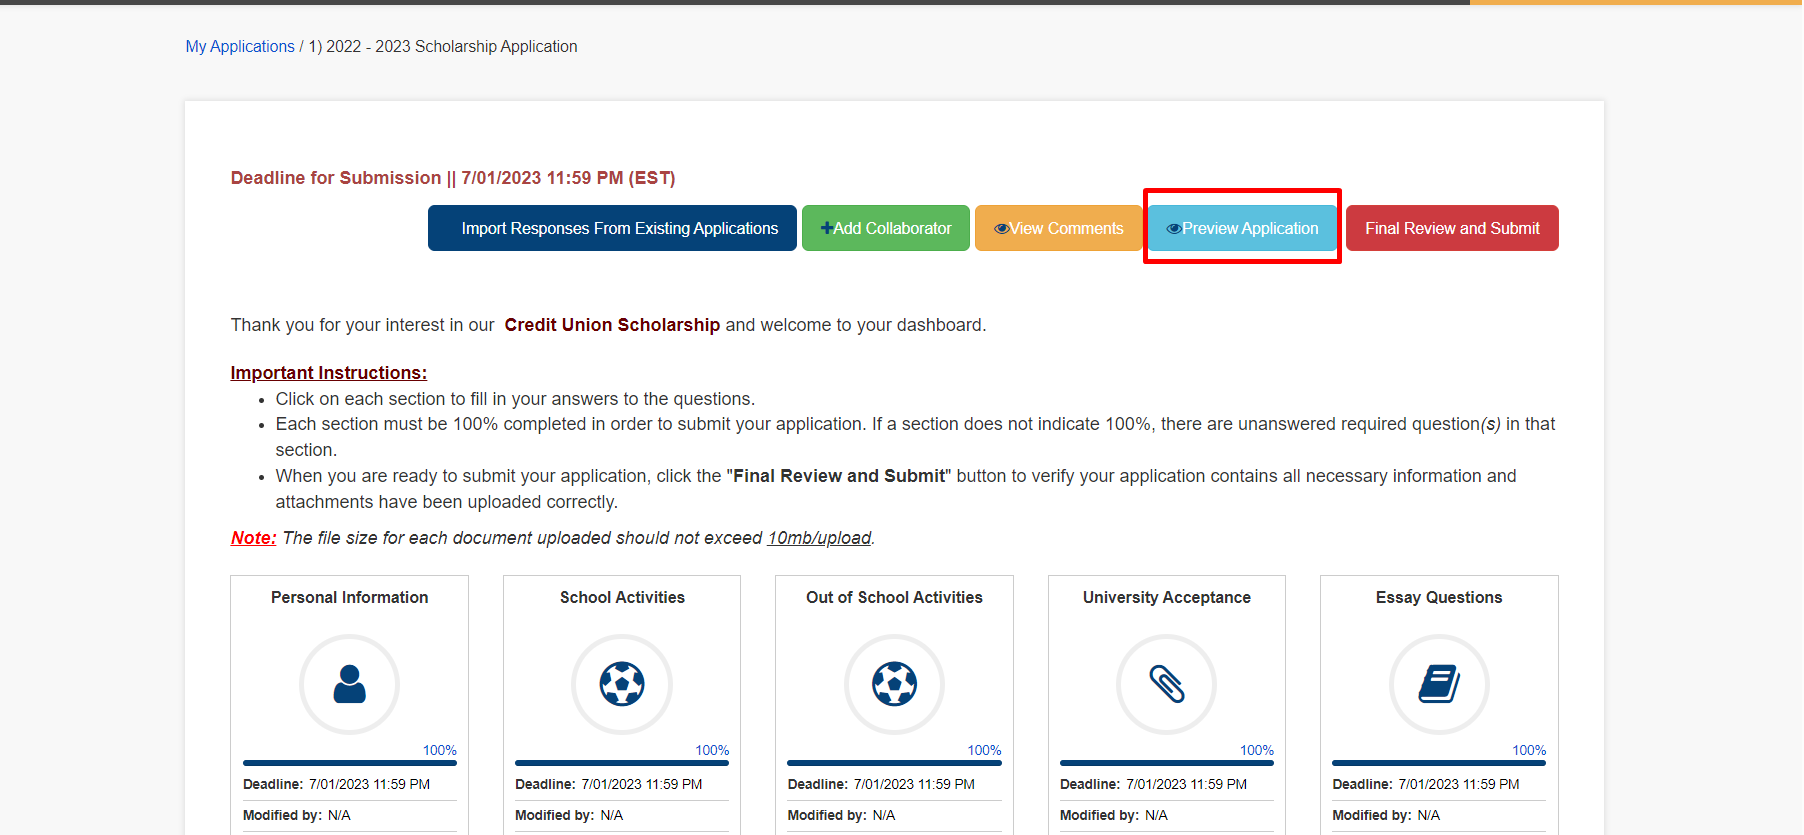Open the Personal Information person icon
The width and height of the screenshot is (1804, 835).
(349, 684)
